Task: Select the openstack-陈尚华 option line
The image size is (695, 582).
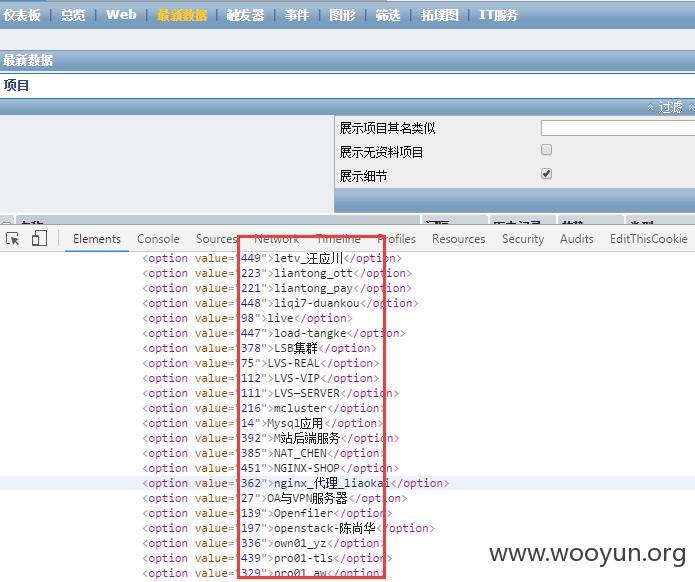Action: (x=289, y=528)
